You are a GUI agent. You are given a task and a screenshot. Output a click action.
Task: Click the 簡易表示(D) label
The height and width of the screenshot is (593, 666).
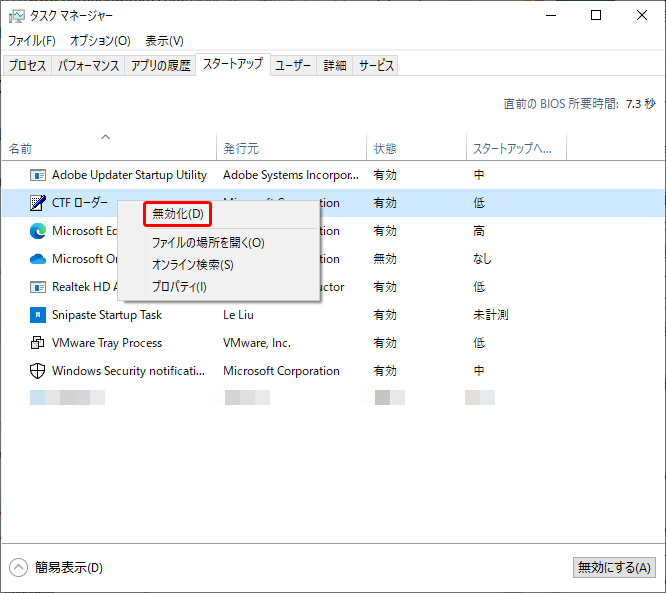click(x=69, y=568)
